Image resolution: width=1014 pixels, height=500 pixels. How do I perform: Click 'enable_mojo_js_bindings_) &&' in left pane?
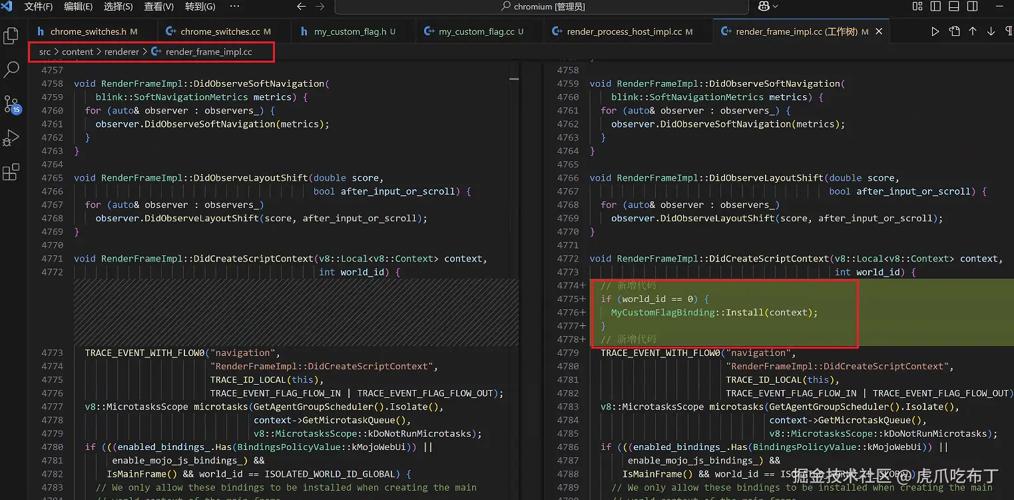pos(188,461)
